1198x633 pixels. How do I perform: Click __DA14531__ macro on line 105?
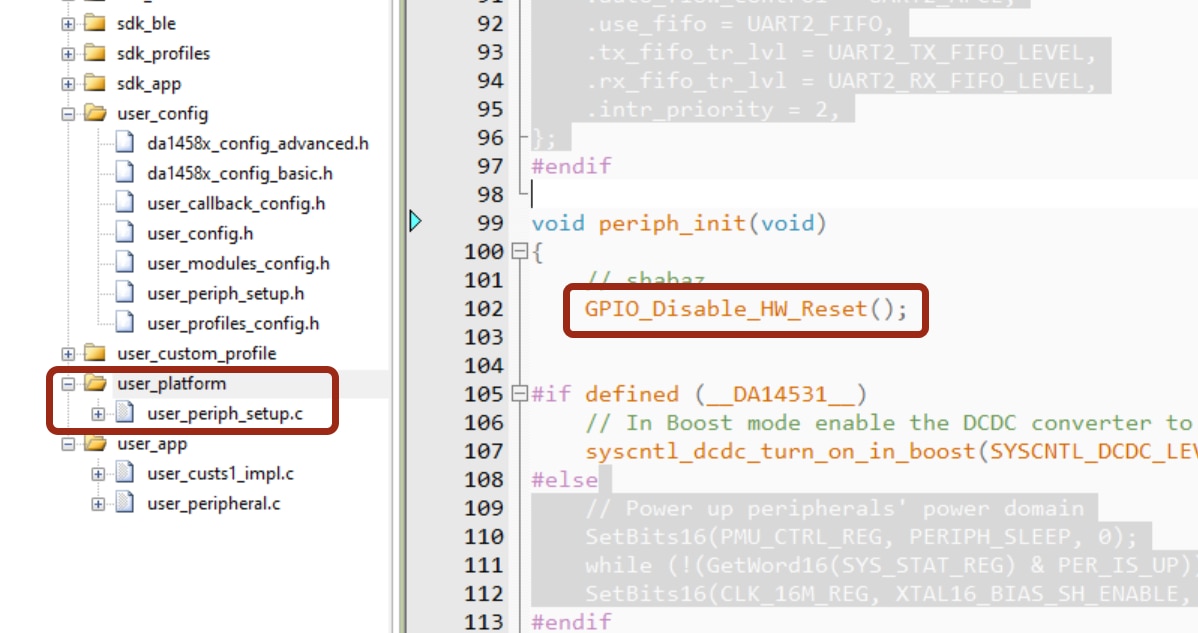coord(780,395)
